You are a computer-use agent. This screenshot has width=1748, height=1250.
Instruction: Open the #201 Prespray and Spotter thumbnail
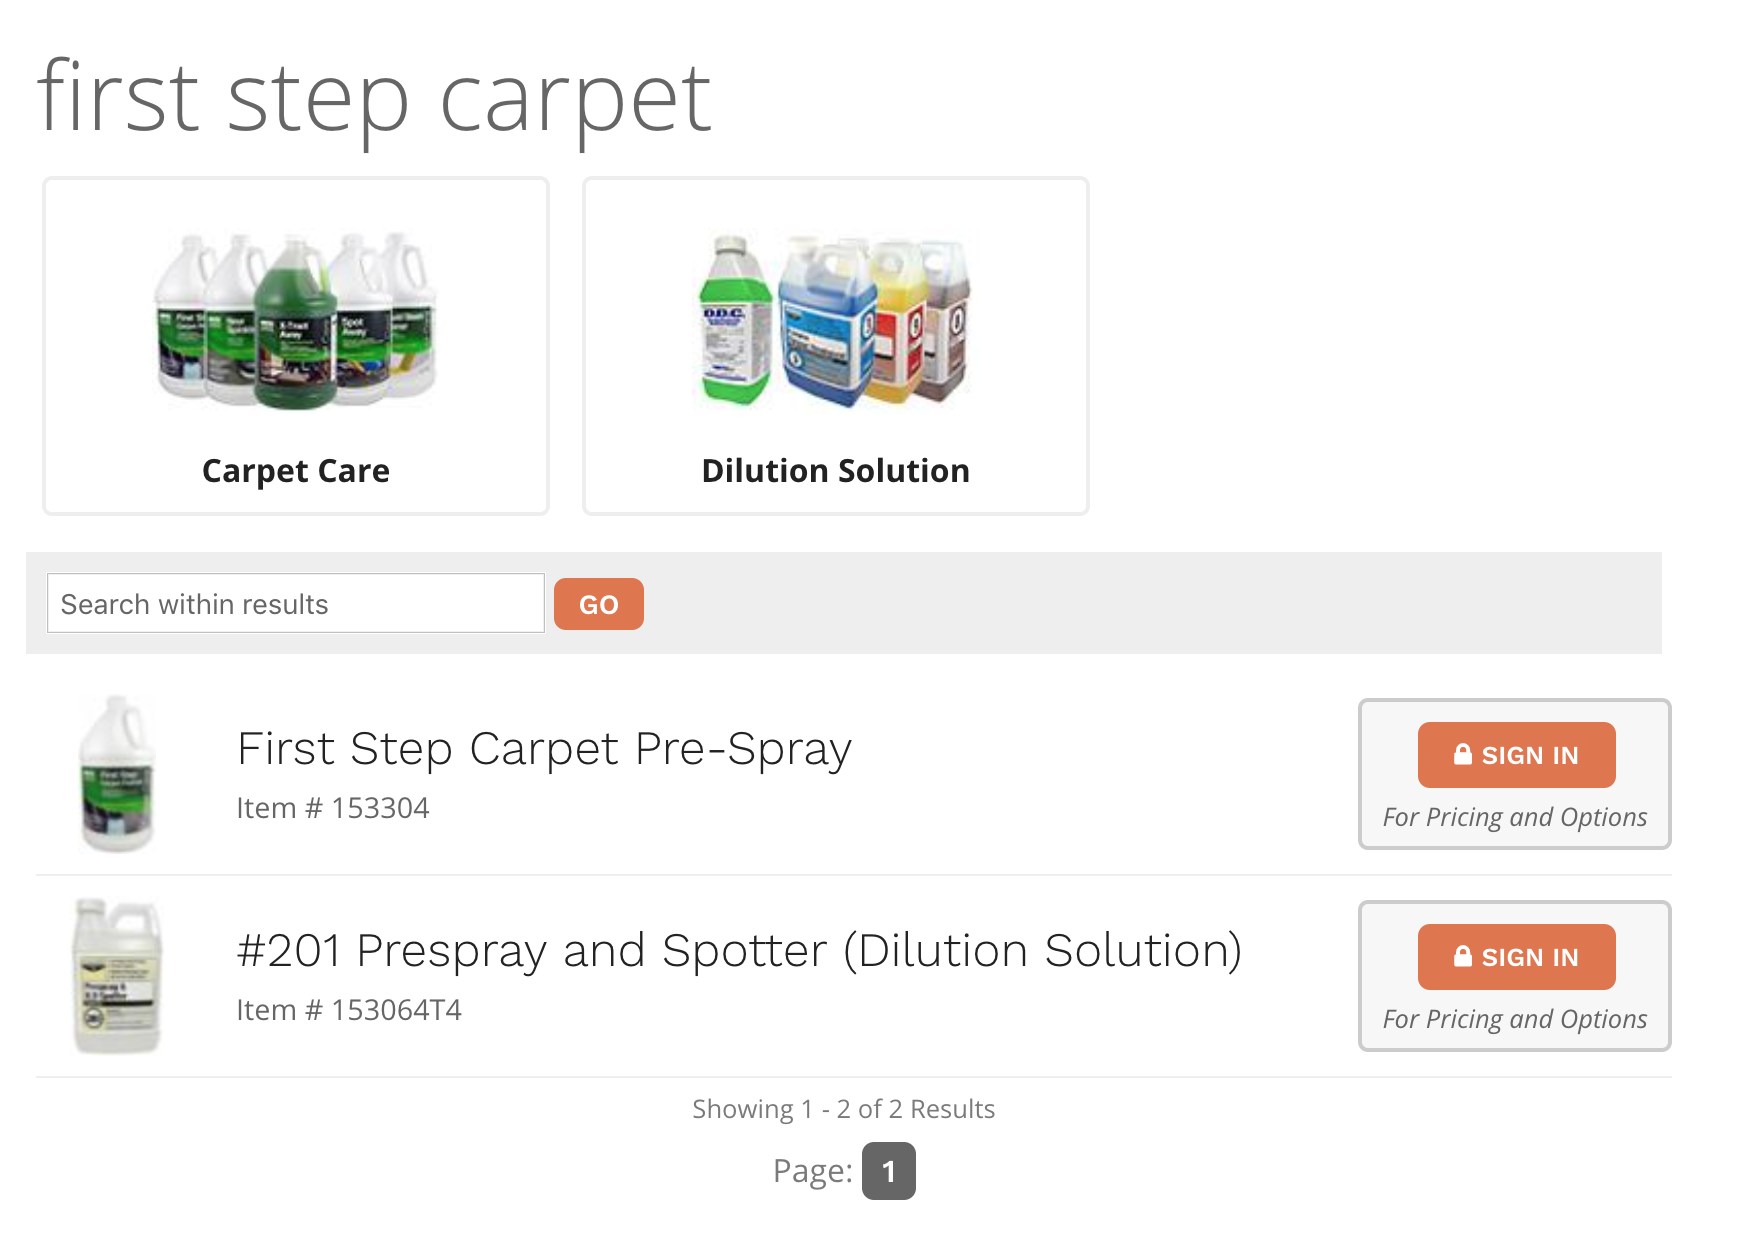(x=118, y=976)
